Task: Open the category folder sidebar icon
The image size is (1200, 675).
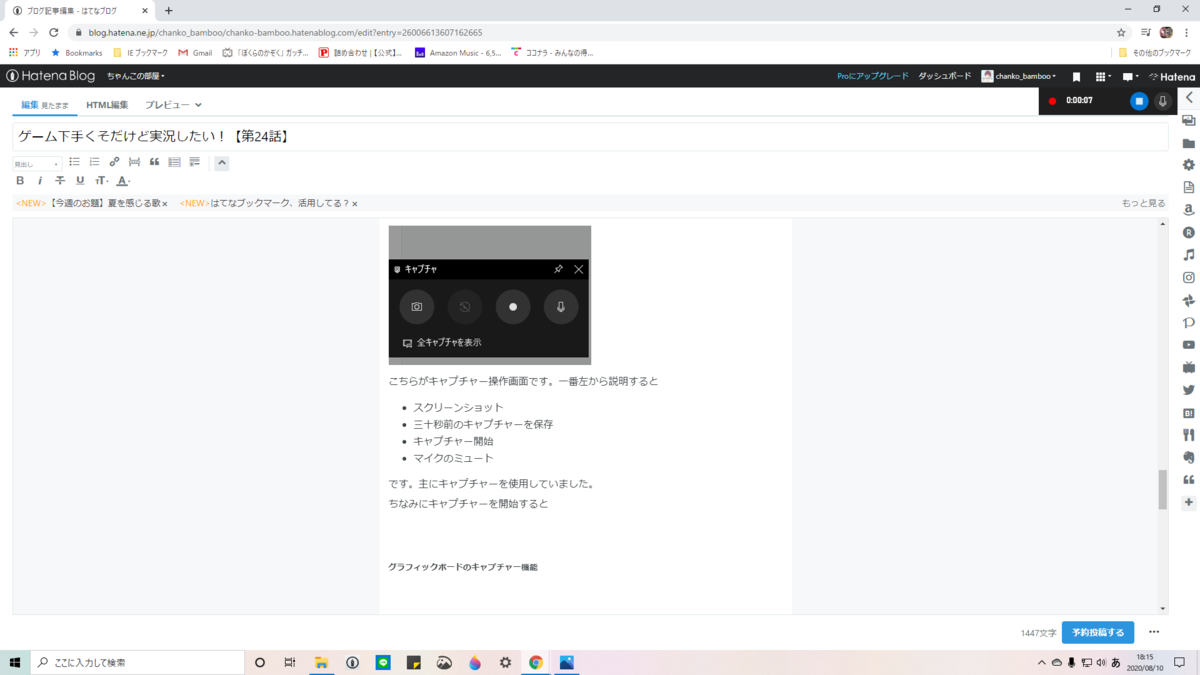Action: pos(1189,143)
